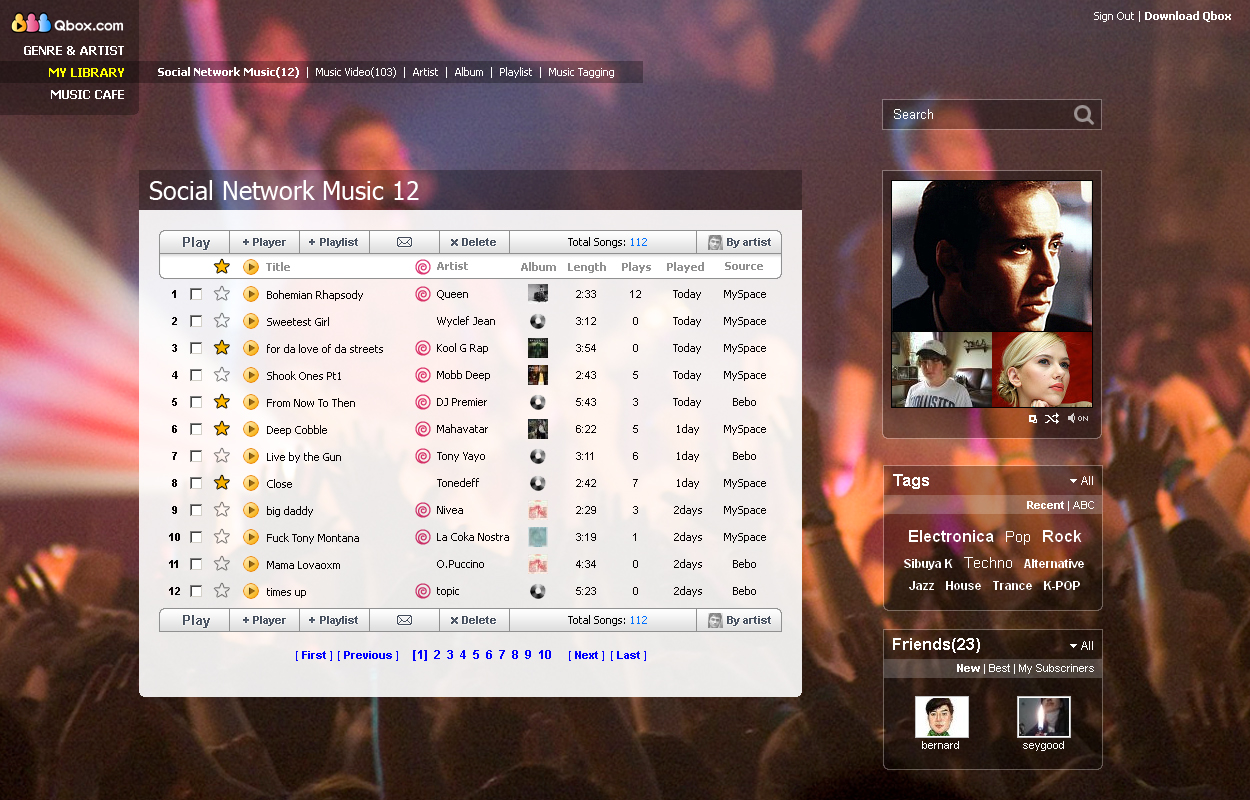The image size is (1250, 800).
Task: Click the Qbox.com logo
Action: coord(68,23)
